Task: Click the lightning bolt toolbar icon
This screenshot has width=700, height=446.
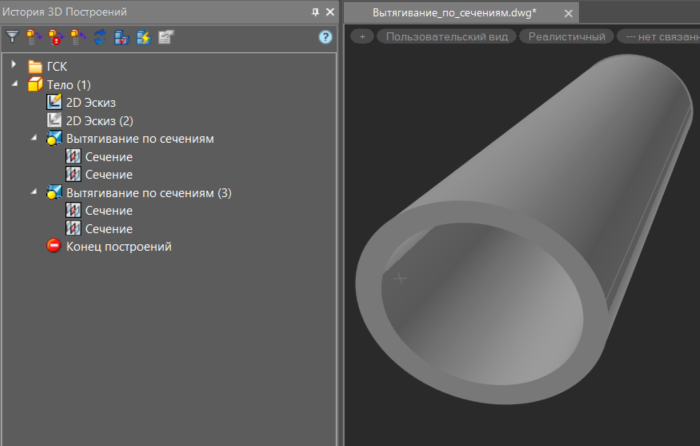Action: 142,37
